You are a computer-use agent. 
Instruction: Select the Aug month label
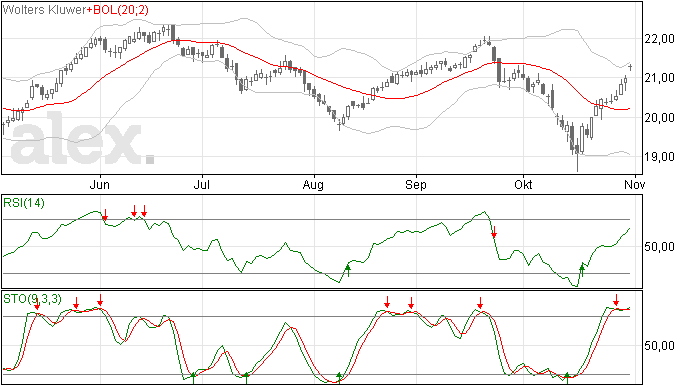[313, 185]
